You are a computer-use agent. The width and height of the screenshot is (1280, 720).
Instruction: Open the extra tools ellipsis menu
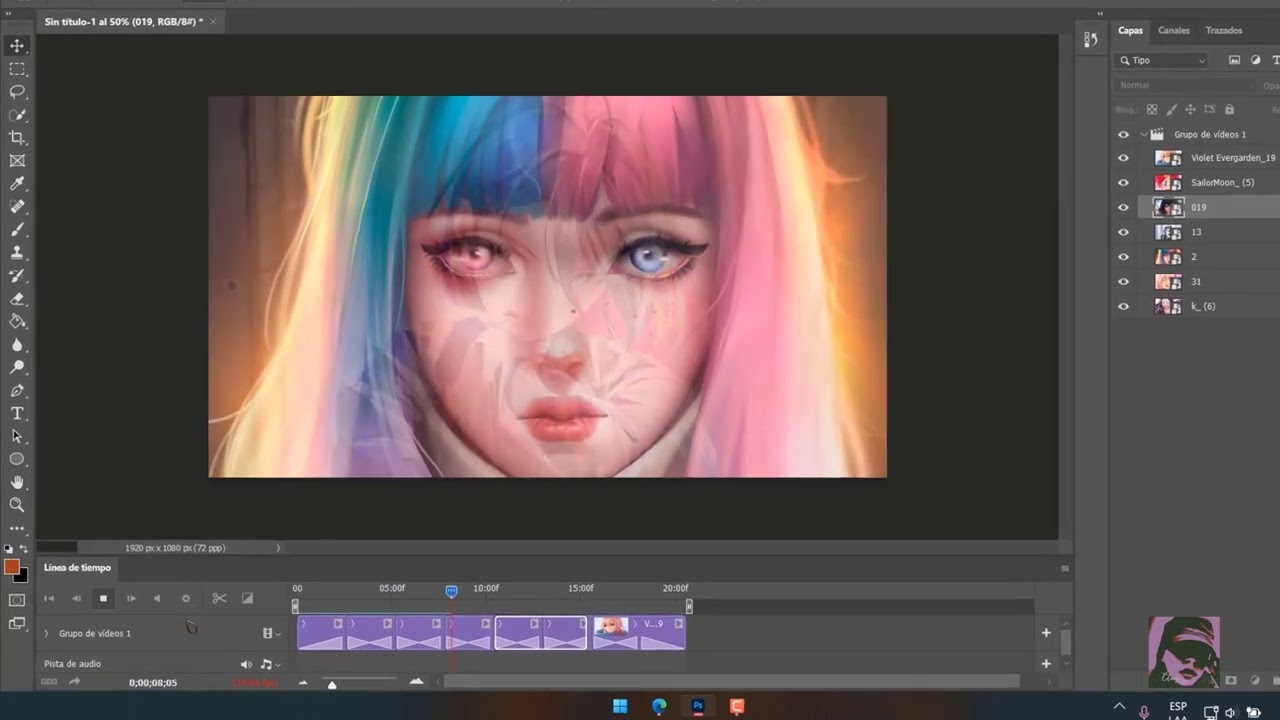[x=17, y=528]
